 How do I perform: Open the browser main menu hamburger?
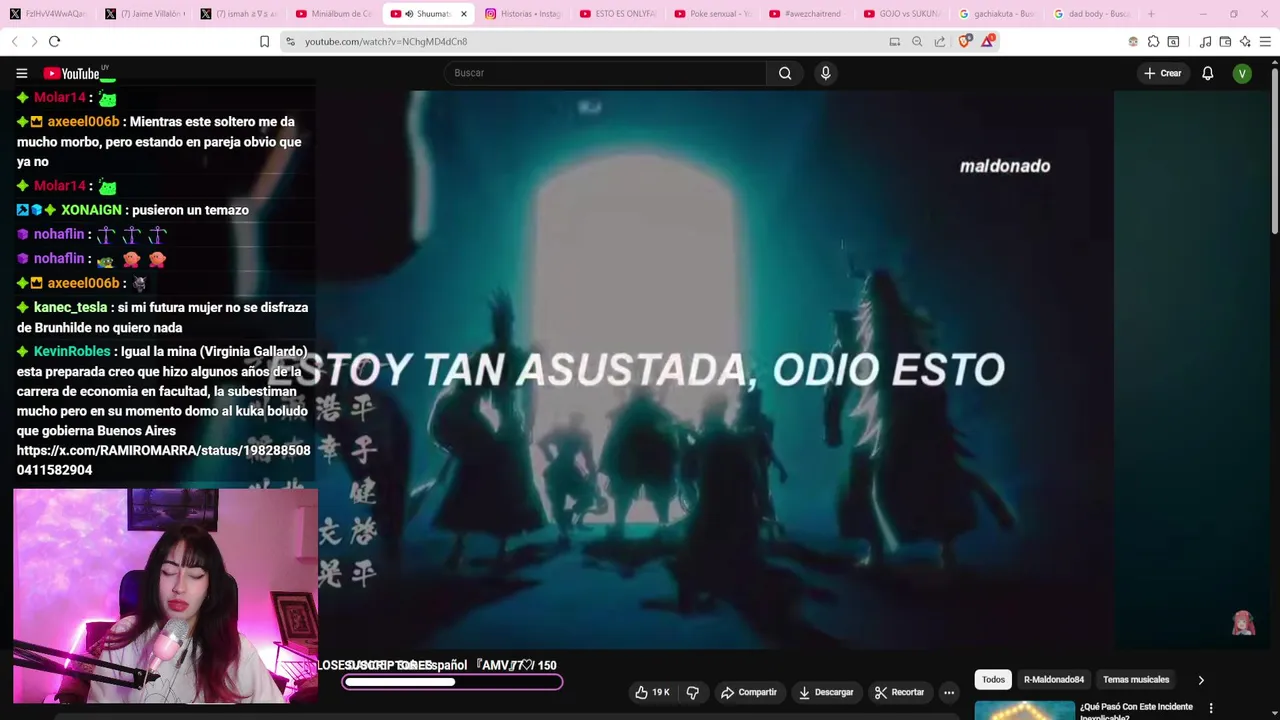pos(1265,41)
